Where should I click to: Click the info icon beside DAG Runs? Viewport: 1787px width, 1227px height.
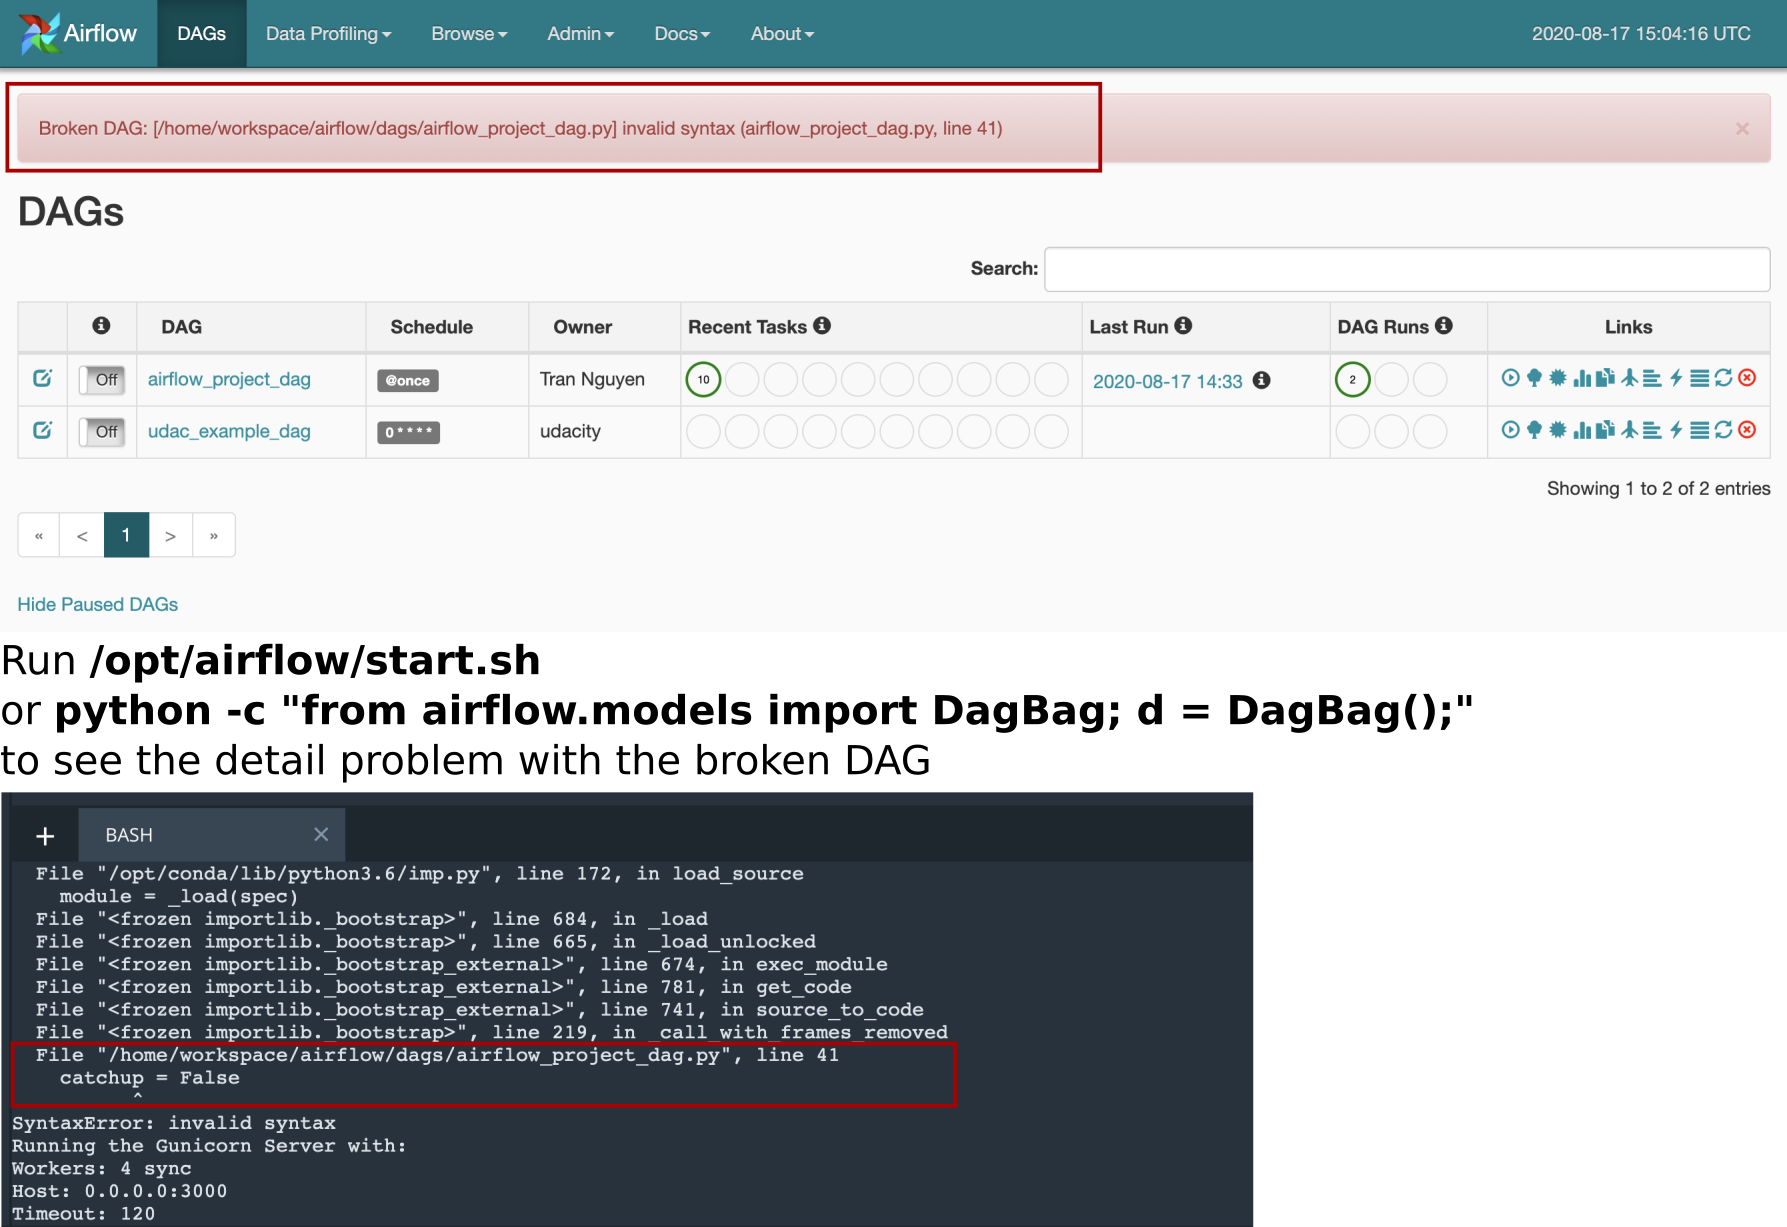tap(1444, 325)
